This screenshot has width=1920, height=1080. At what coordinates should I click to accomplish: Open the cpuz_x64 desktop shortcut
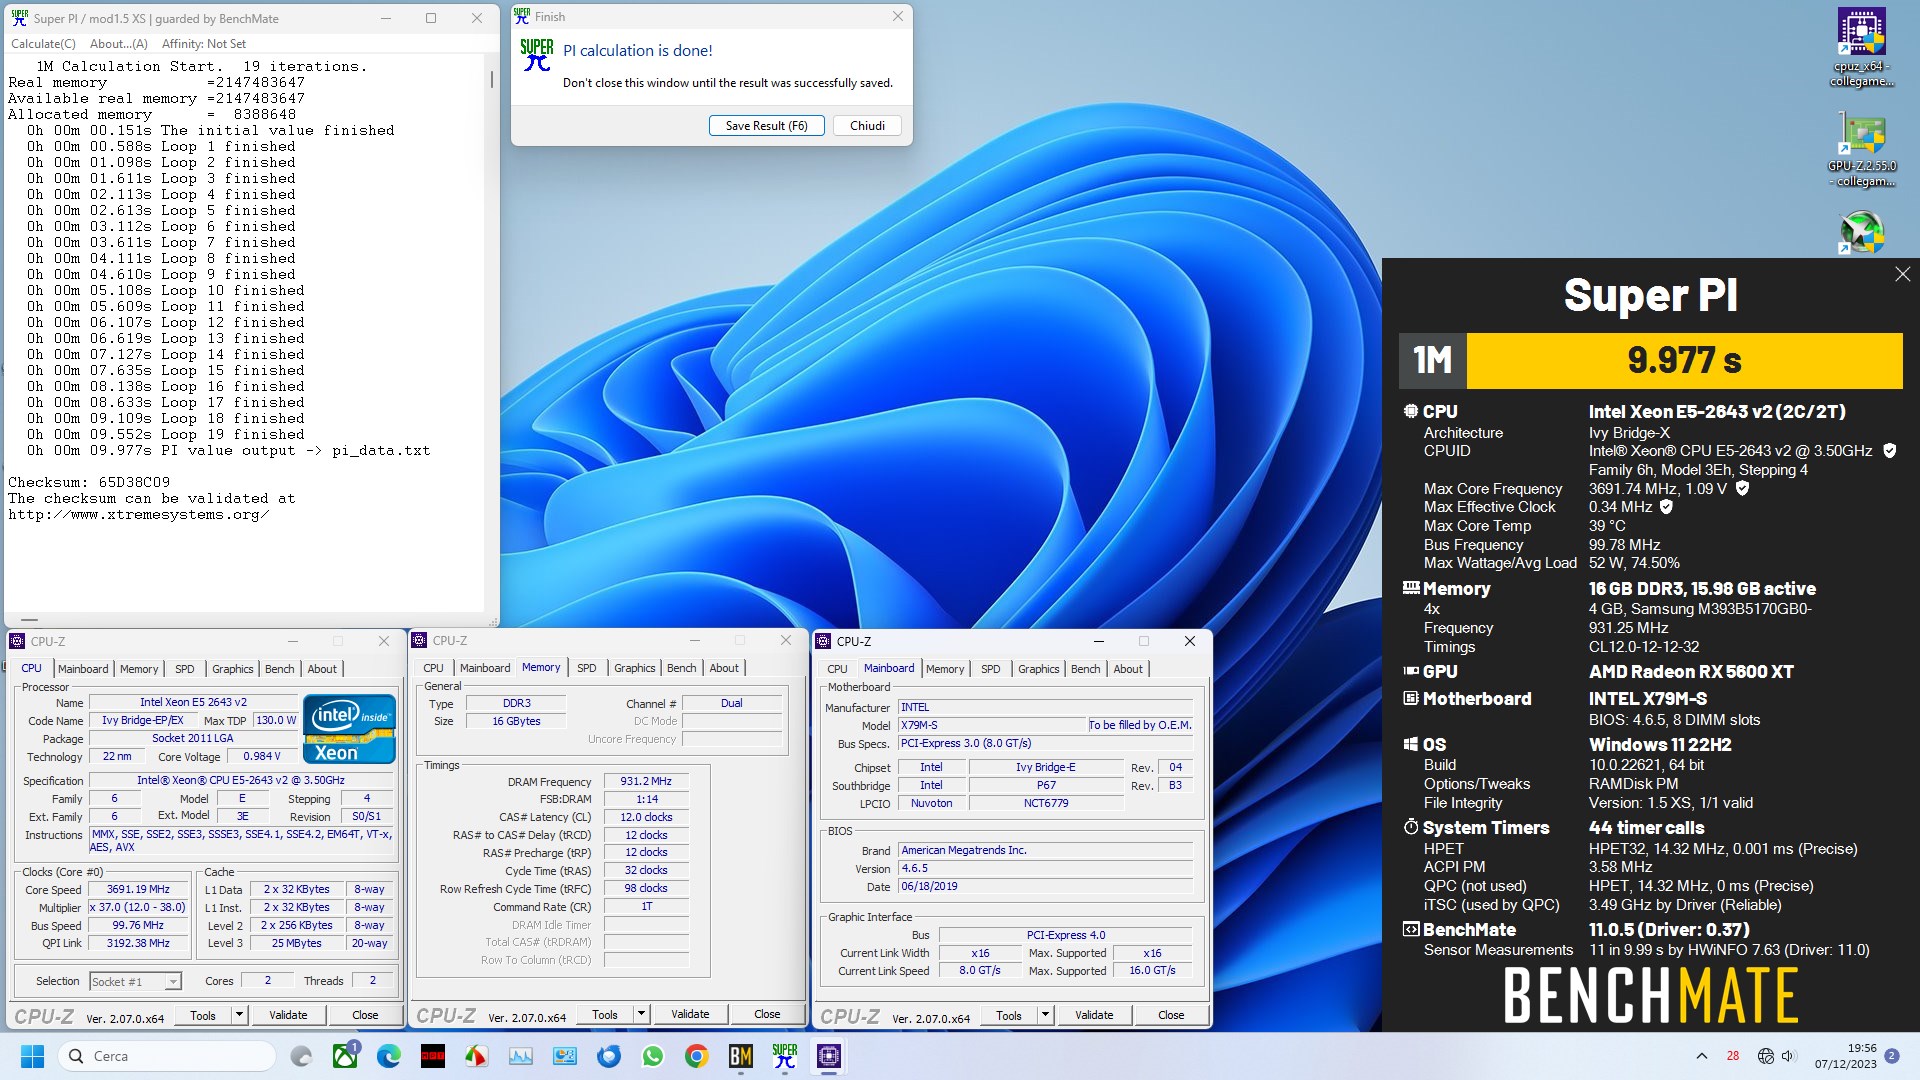(1861, 47)
